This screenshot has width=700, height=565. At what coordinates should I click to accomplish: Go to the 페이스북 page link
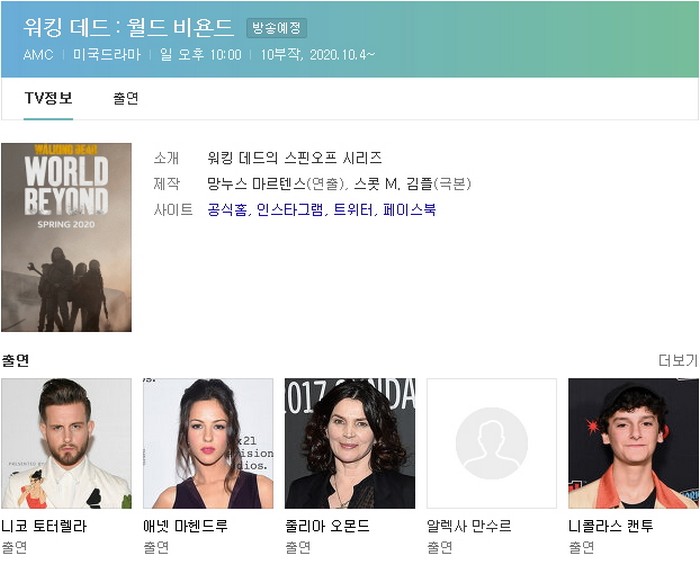click(410, 210)
